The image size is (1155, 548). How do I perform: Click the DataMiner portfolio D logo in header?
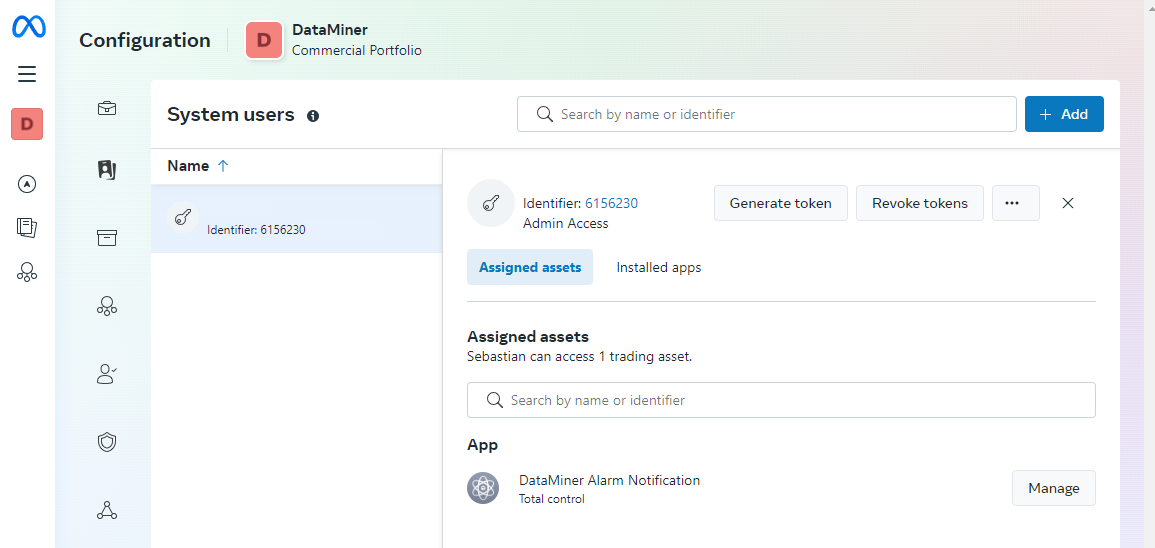[x=264, y=40]
